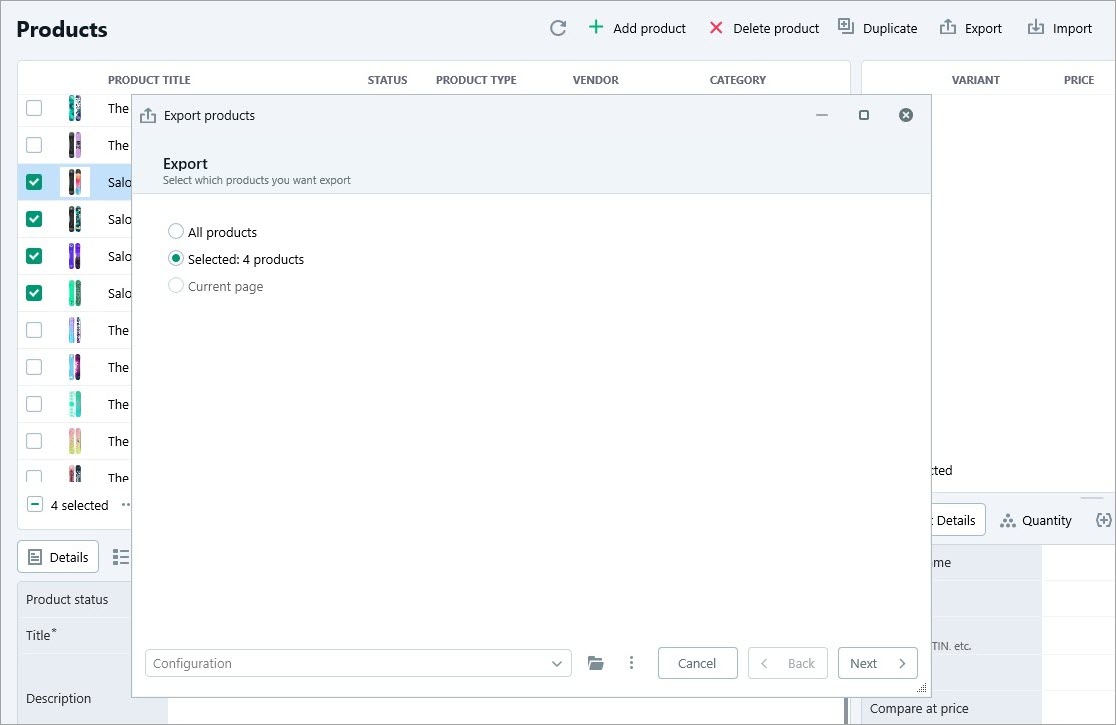Uncheck the purple snowboard row checkbox
The image size is (1116, 725).
pos(34,256)
